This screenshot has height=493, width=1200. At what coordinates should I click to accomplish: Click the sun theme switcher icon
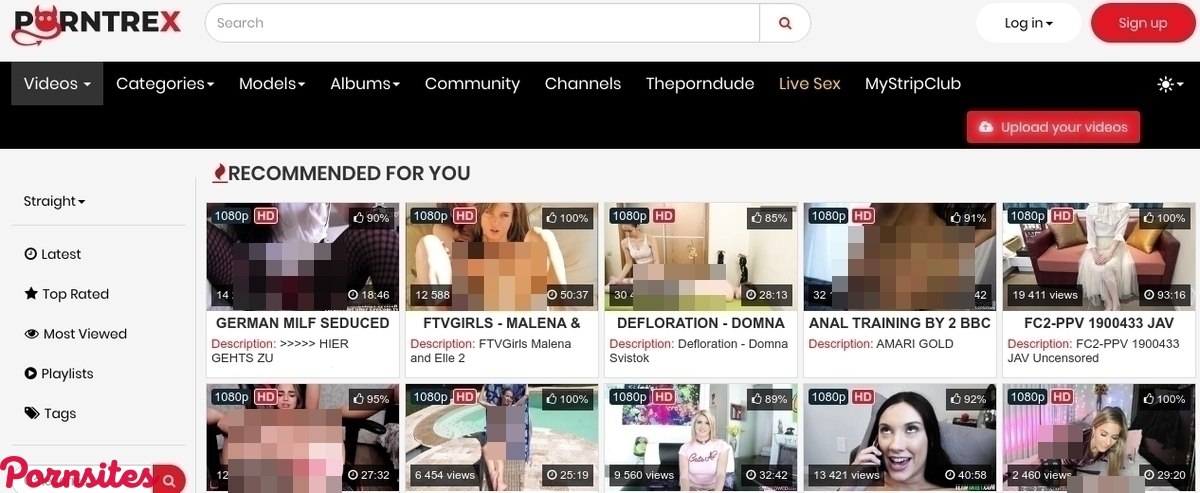click(1165, 84)
